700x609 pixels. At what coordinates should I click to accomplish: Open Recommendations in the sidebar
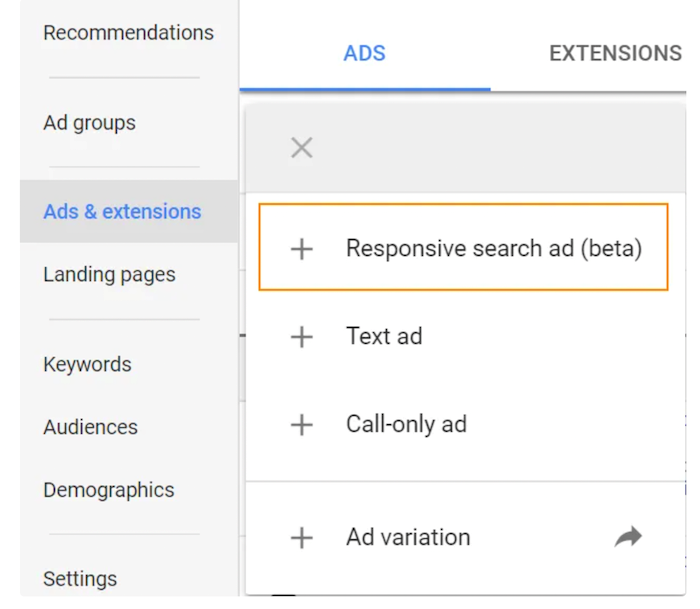tap(128, 32)
